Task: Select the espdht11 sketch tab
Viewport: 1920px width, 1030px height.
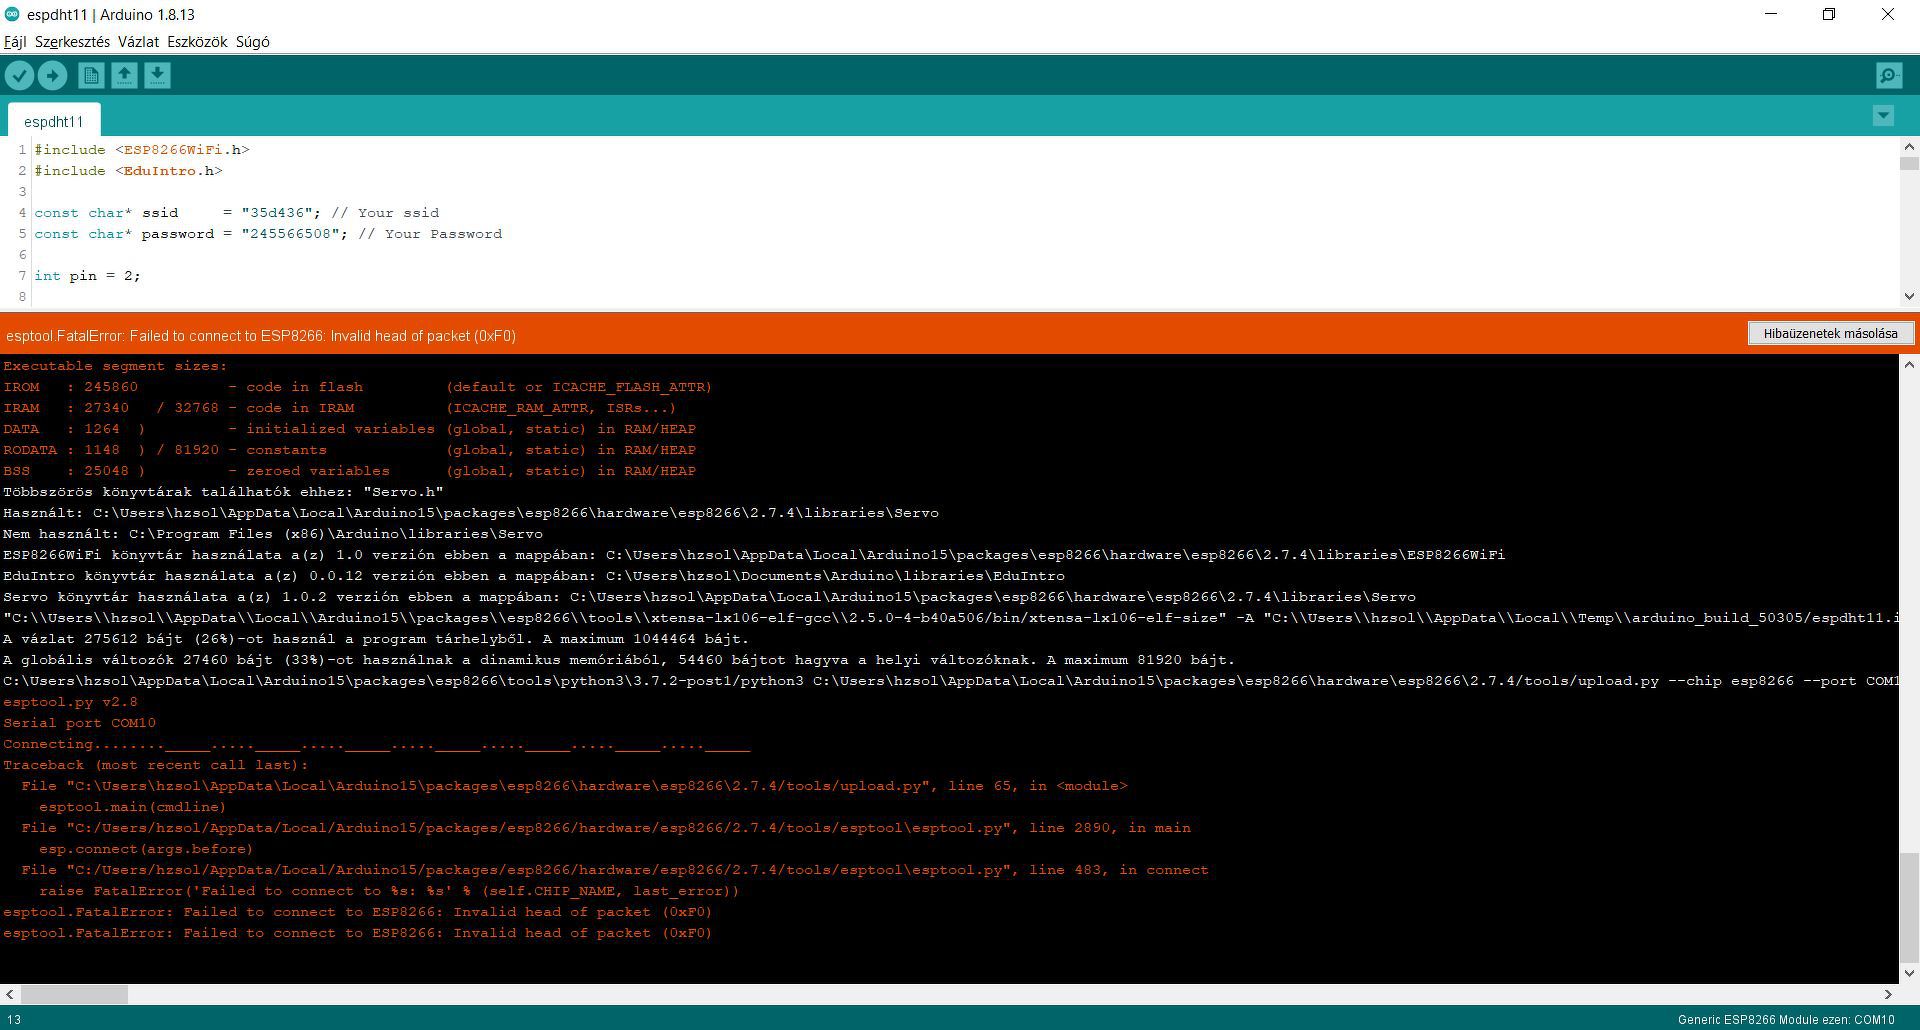Action: pyautogui.click(x=54, y=121)
